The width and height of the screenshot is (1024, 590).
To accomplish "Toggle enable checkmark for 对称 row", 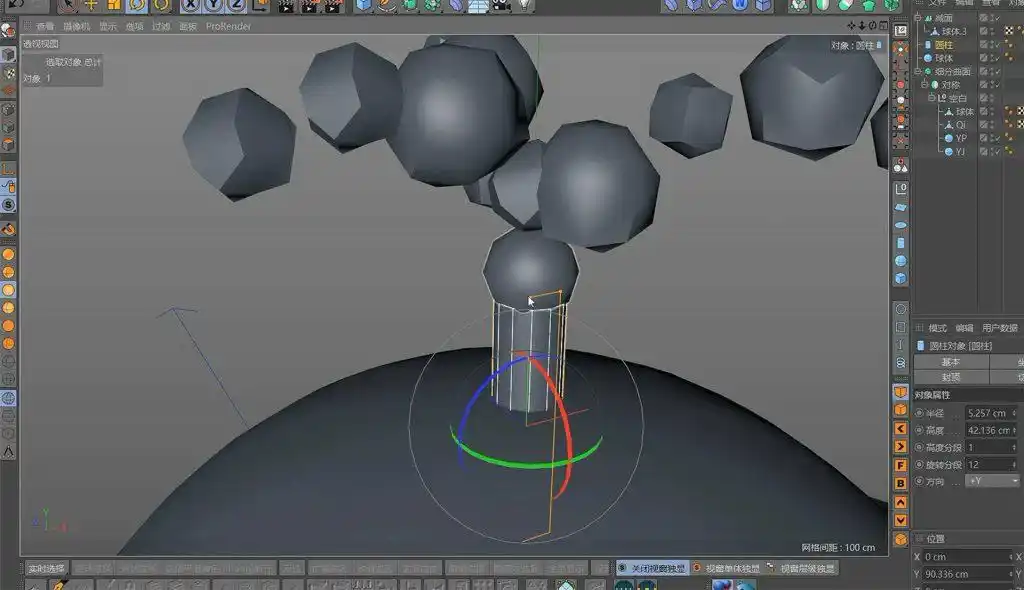I will [x=998, y=85].
